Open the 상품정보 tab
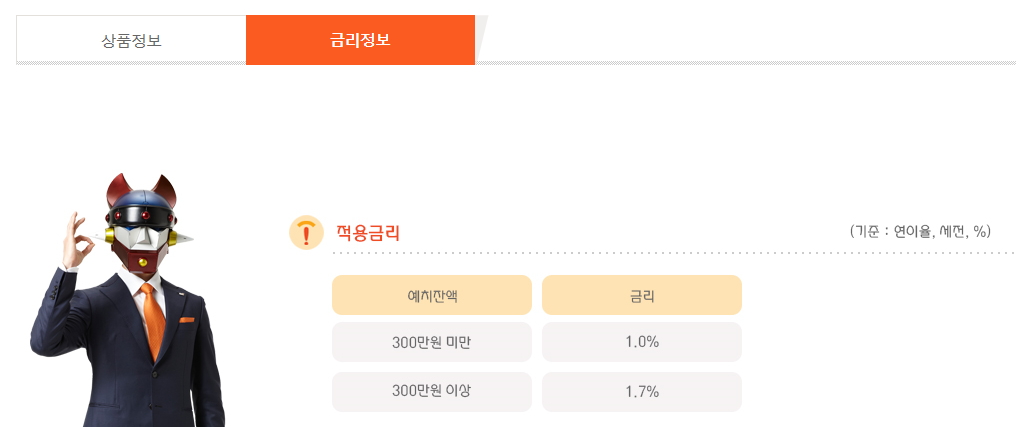 tap(131, 41)
